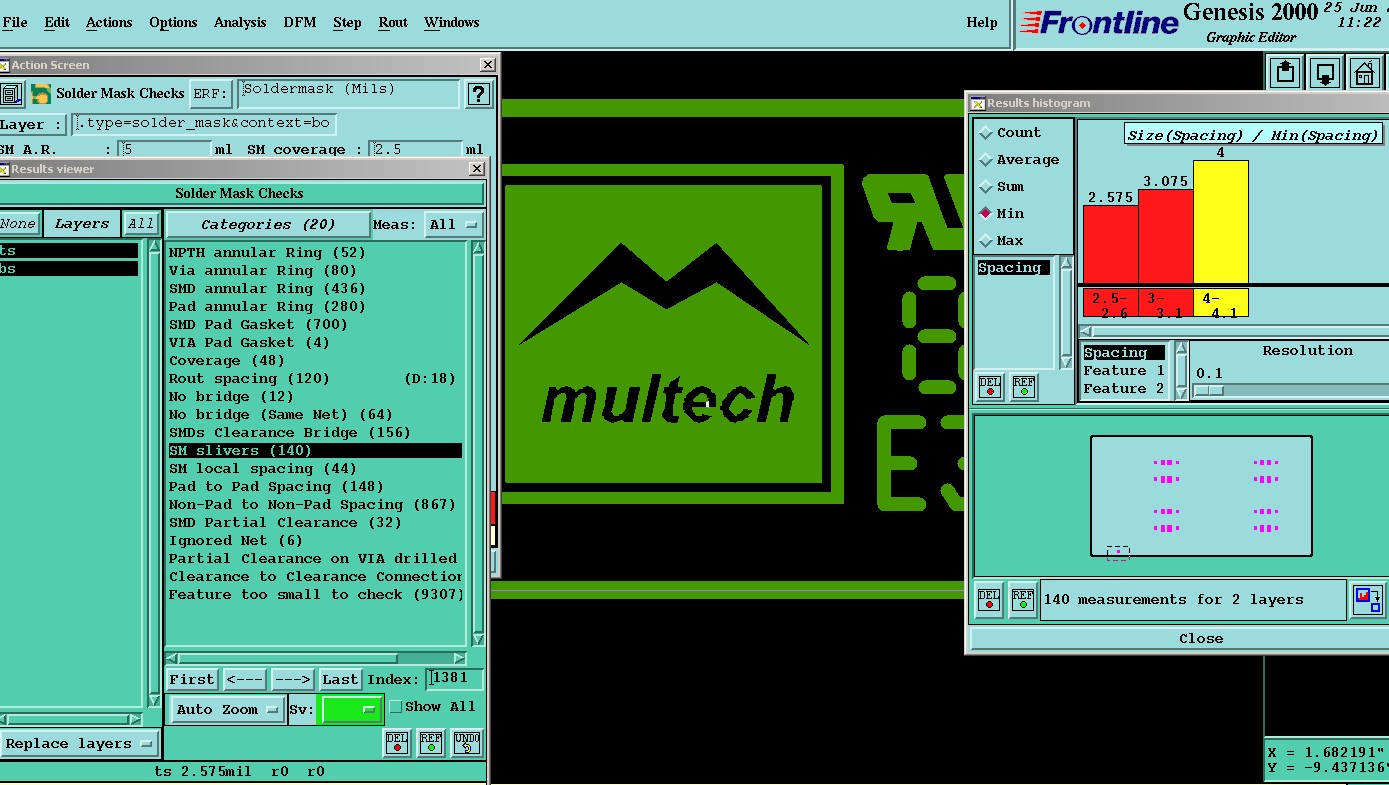Click REF icon under the Spacing list
1389x785 pixels.
(x=1024, y=386)
